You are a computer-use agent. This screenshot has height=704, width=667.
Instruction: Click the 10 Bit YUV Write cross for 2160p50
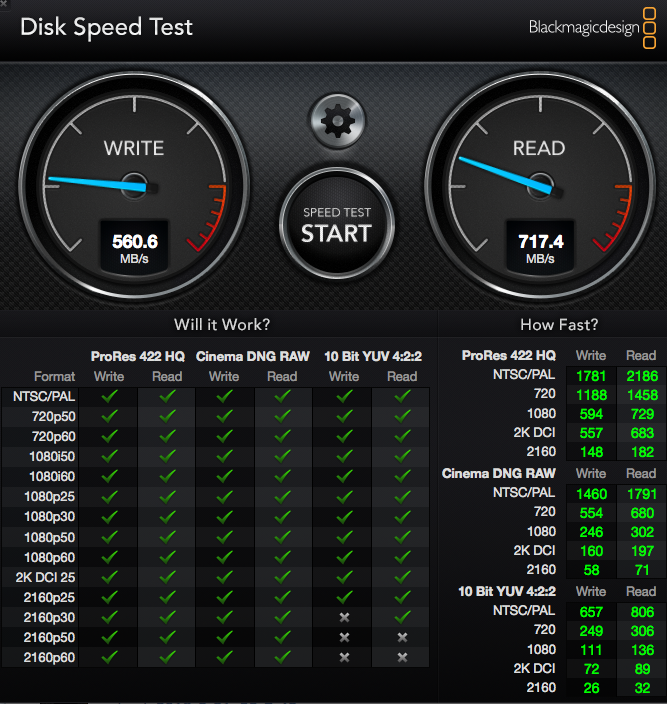pos(344,637)
